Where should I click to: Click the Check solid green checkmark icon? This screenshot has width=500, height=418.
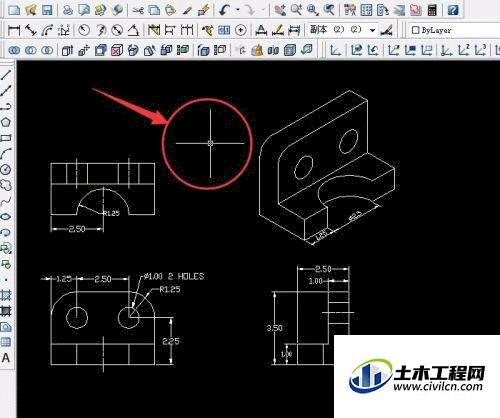click(x=307, y=50)
